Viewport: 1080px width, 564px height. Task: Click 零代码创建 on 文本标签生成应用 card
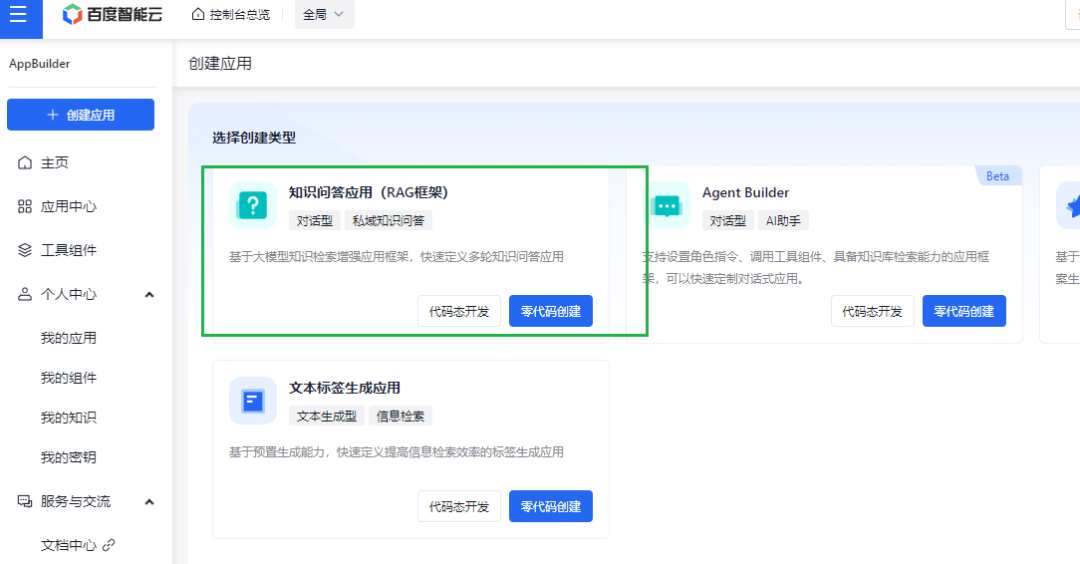click(550, 506)
